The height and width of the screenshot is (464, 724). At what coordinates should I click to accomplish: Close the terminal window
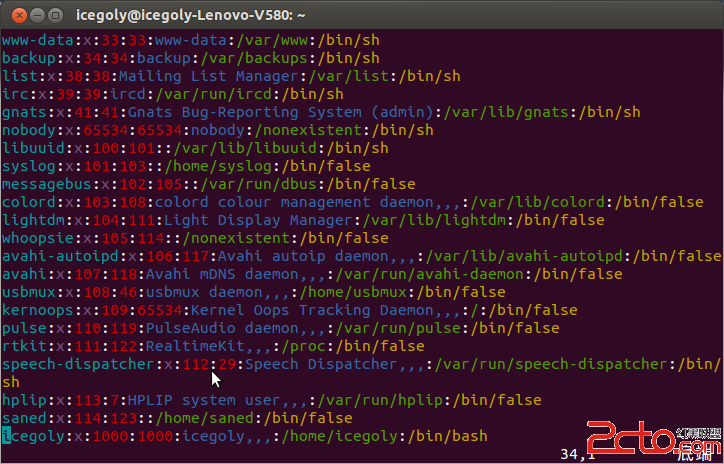pos(19,16)
